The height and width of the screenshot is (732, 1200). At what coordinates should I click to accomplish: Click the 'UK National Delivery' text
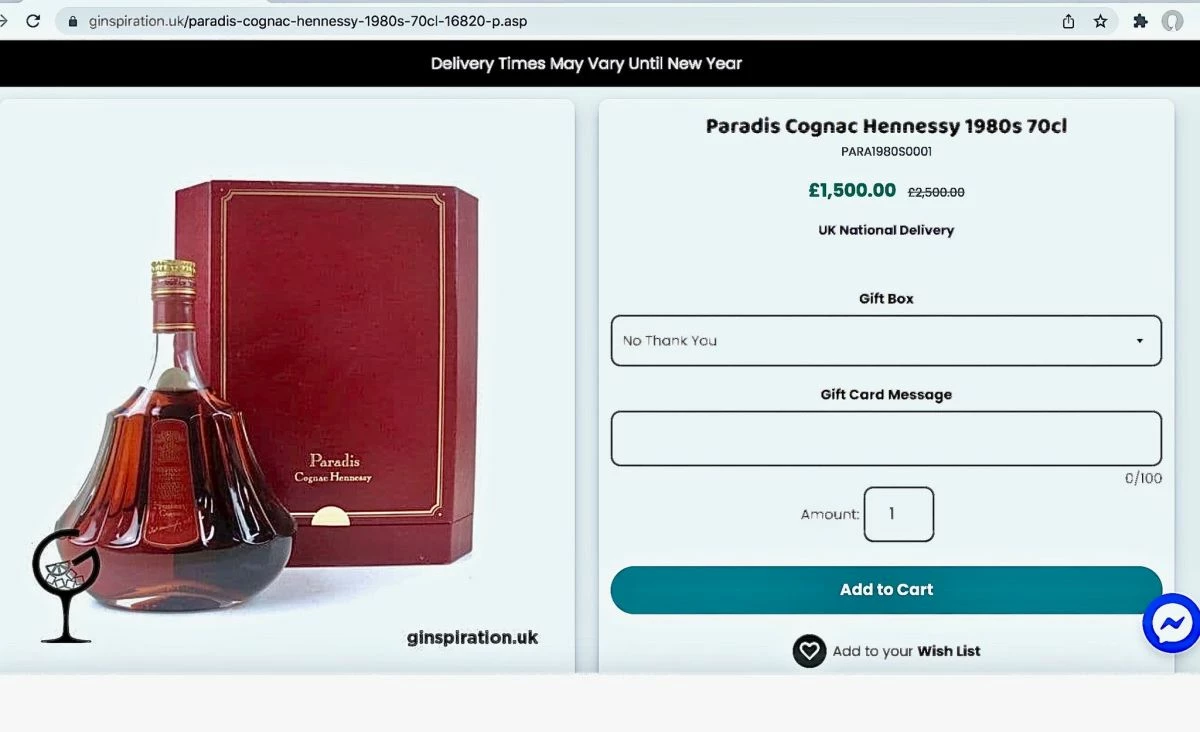click(x=886, y=230)
